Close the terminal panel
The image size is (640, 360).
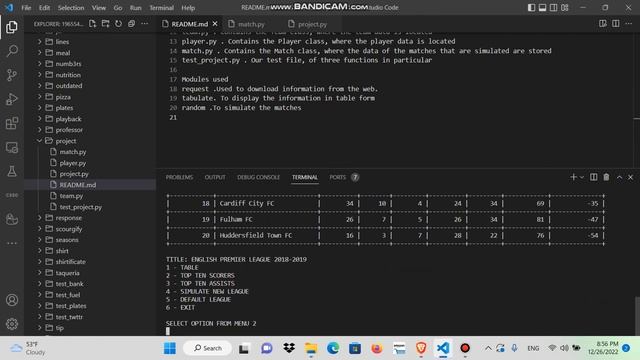[x=631, y=177]
